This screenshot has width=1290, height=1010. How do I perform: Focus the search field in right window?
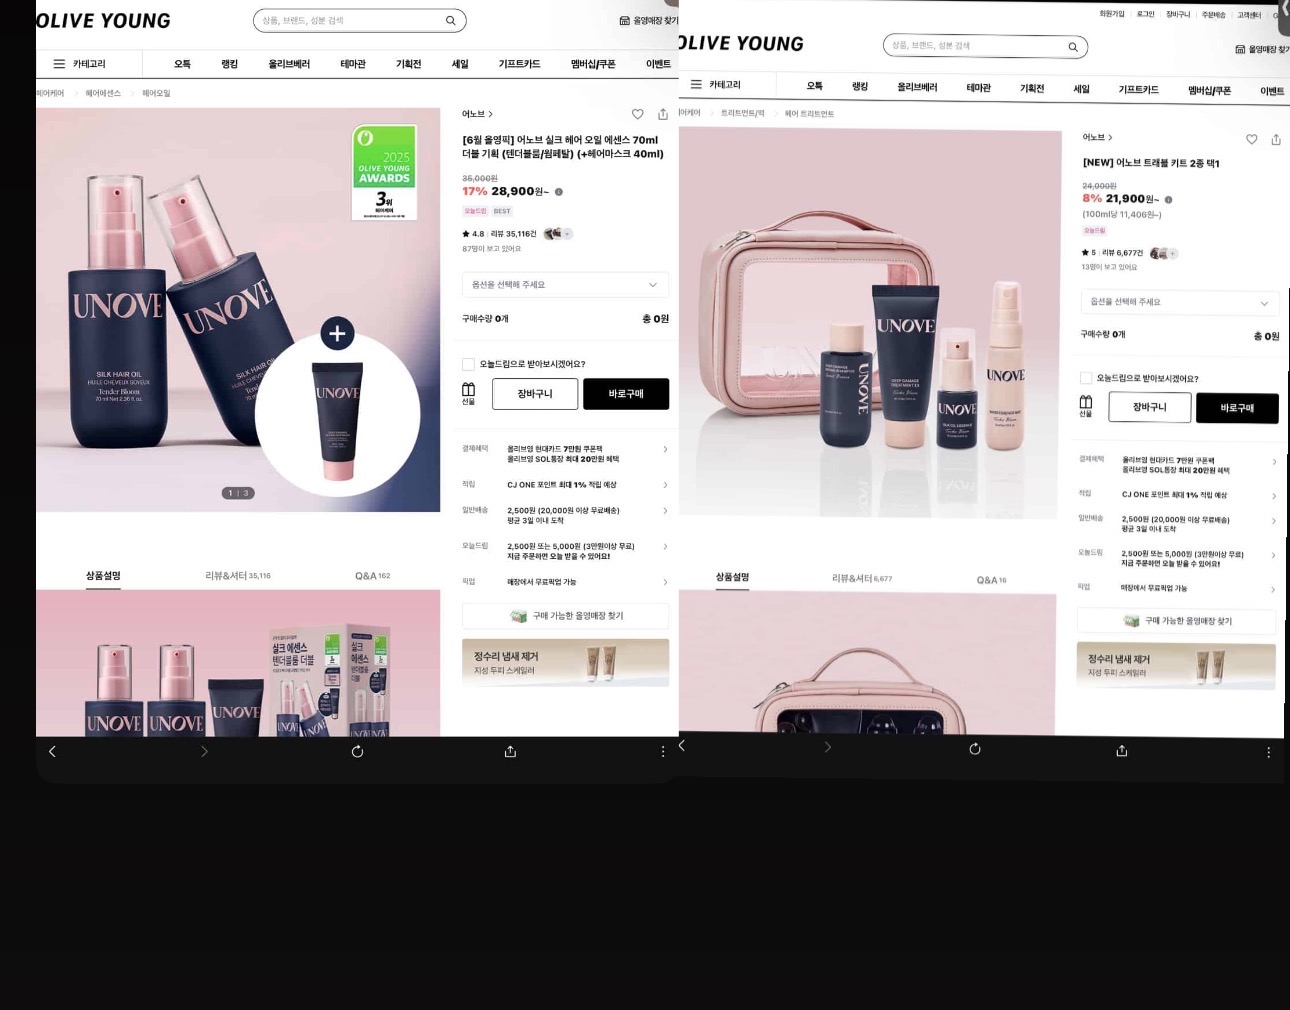point(985,46)
